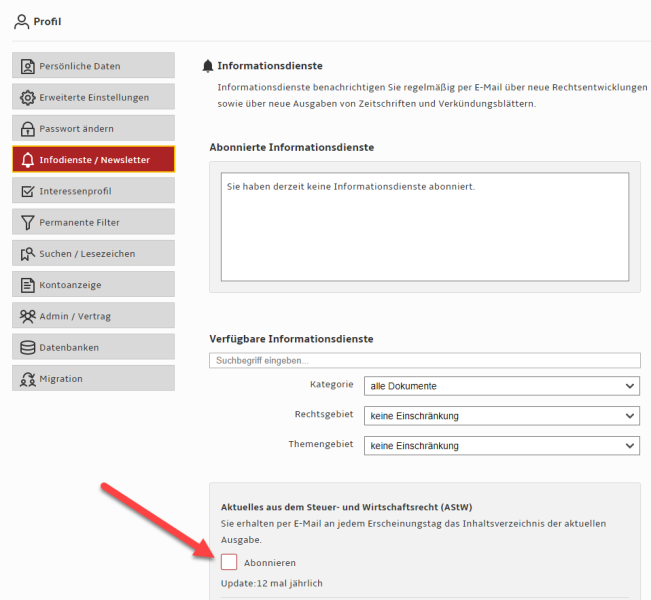
Task: Open Suchen / Lesezeichen menu entry
Action: click(93, 253)
